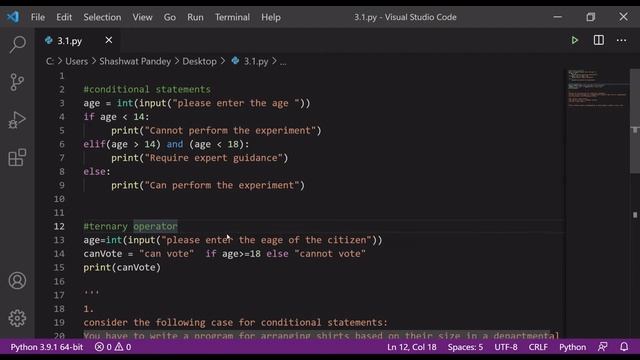
Task: Open the Source Control view
Action: click(x=17, y=82)
